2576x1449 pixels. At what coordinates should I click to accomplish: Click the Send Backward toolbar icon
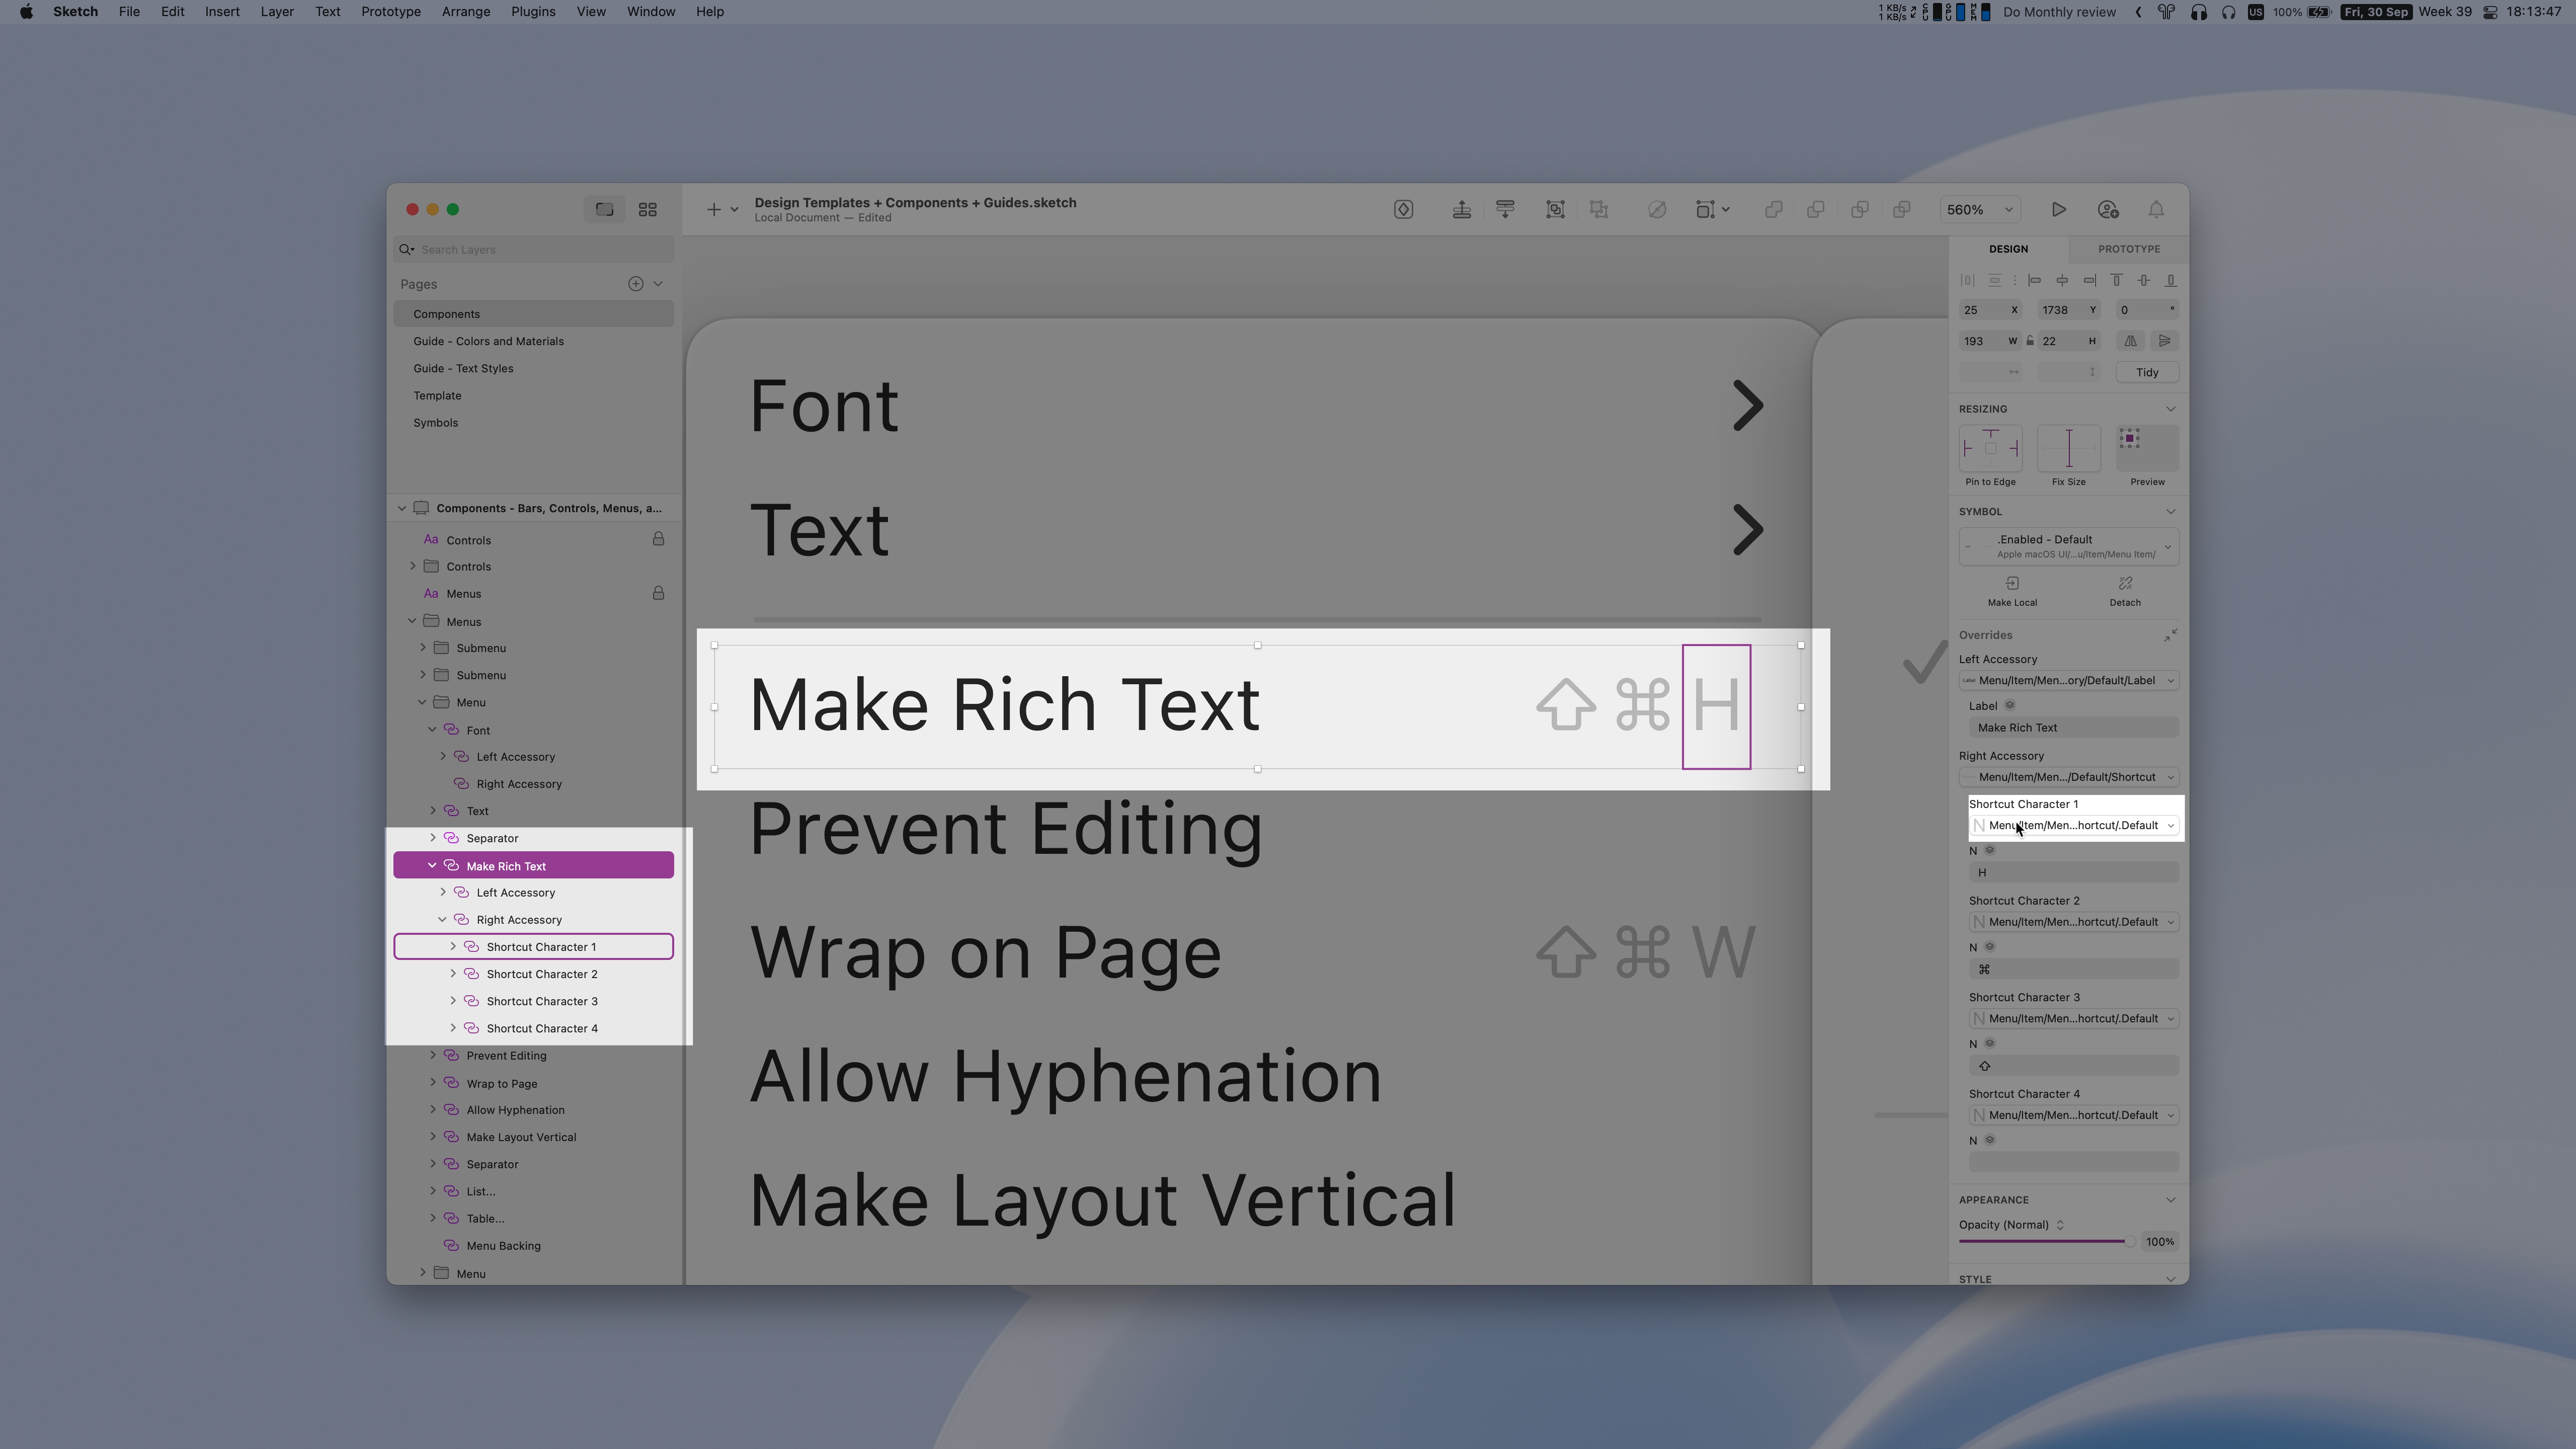click(x=1505, y=209)
